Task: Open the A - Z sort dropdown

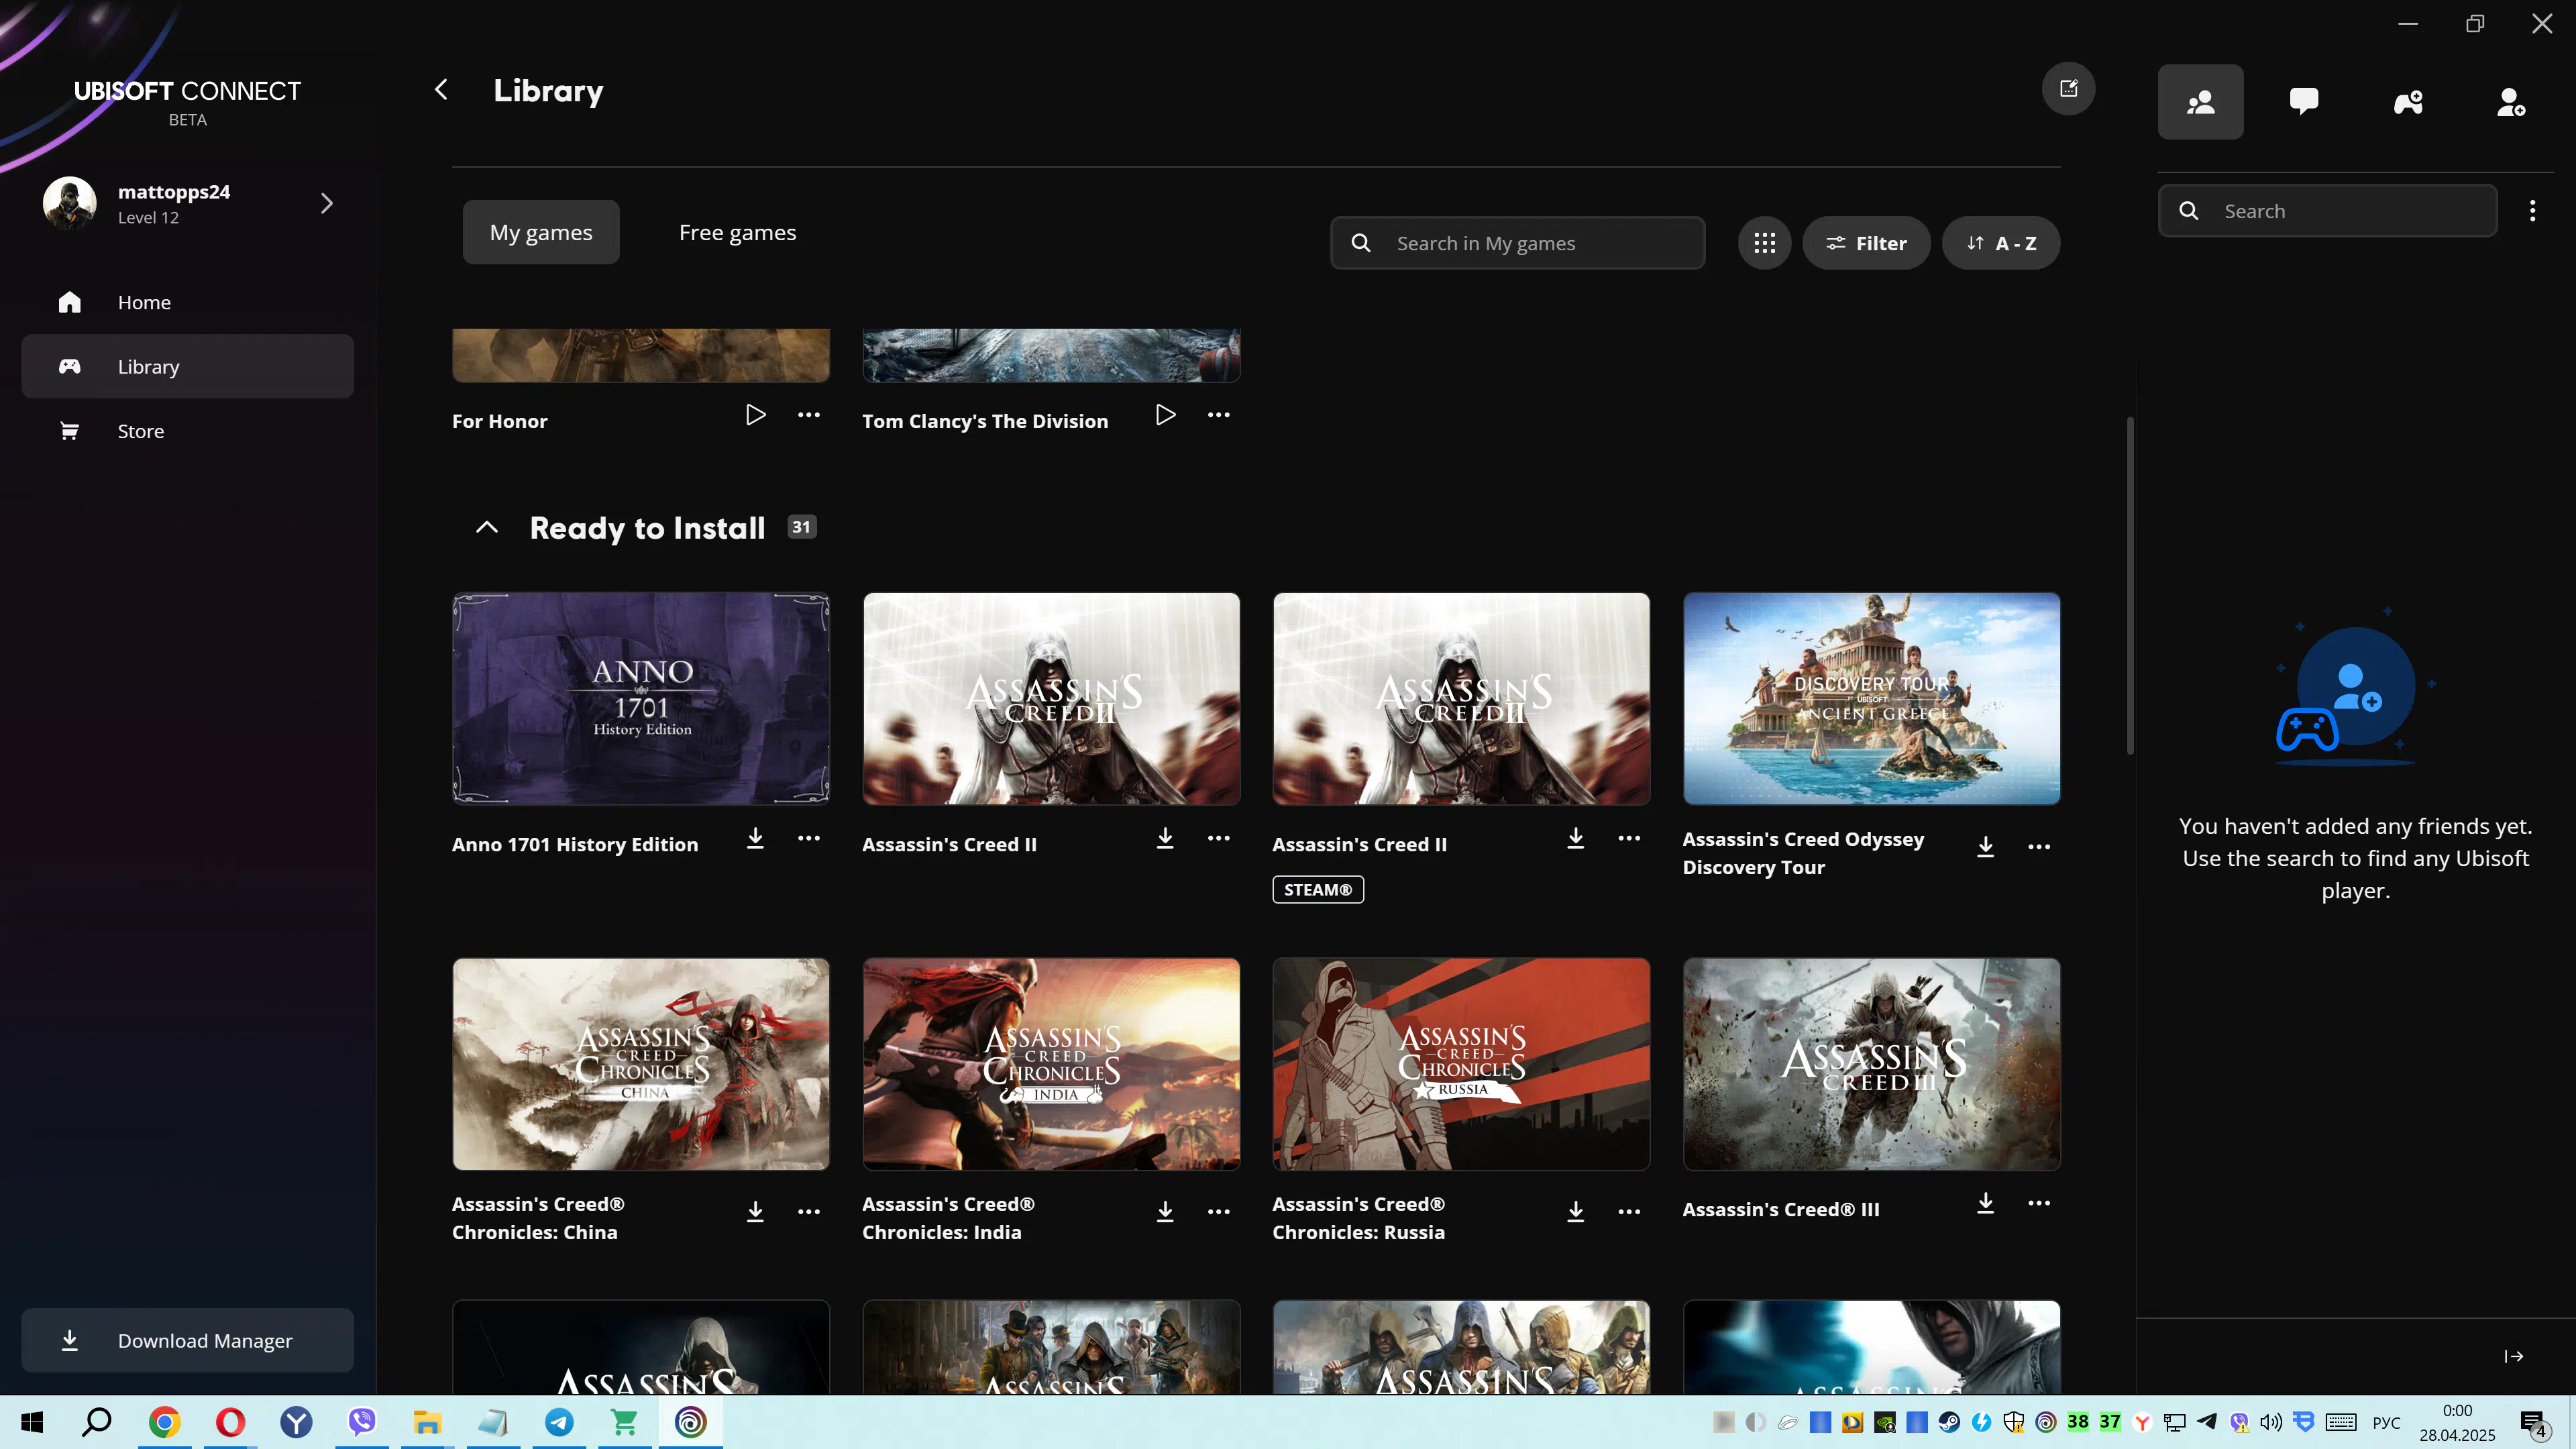Action: tap(2000, 243)
